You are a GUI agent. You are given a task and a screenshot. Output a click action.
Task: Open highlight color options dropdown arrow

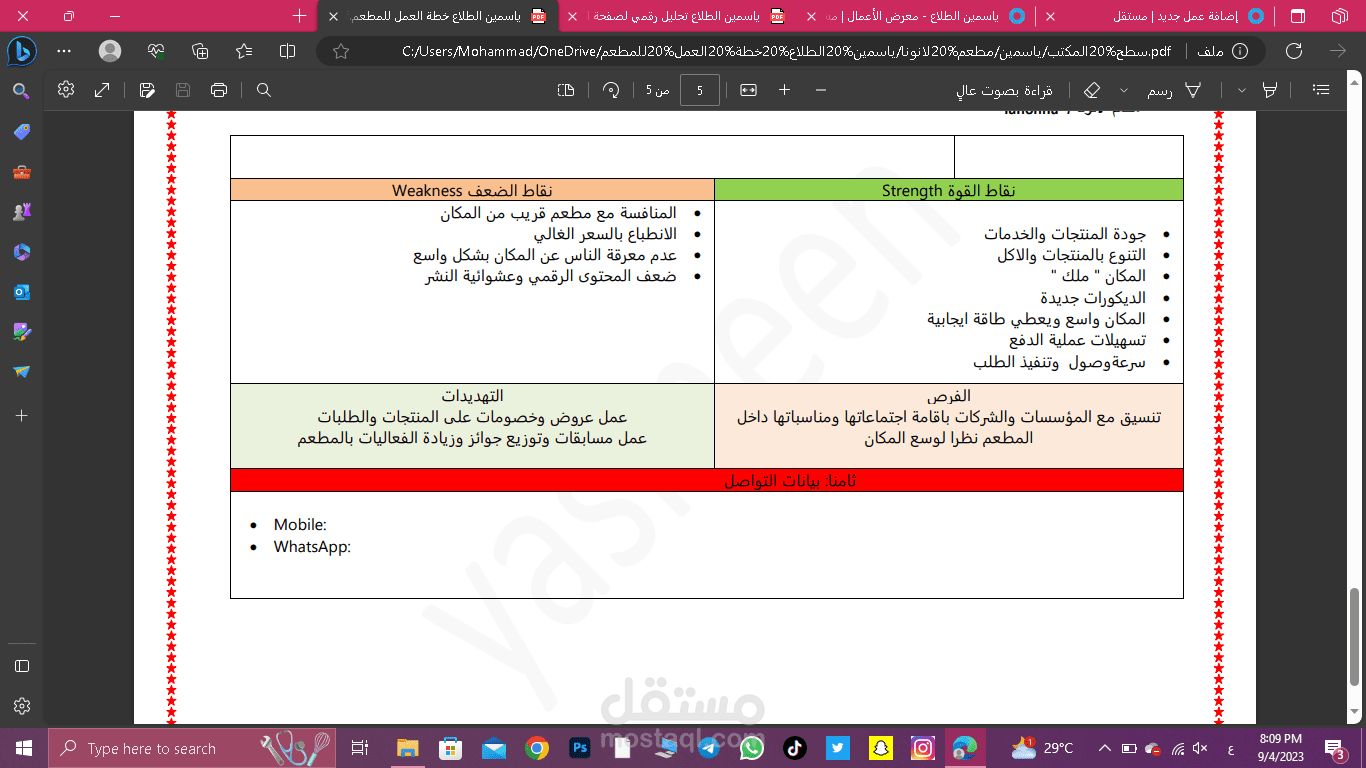coord(1242,90)
